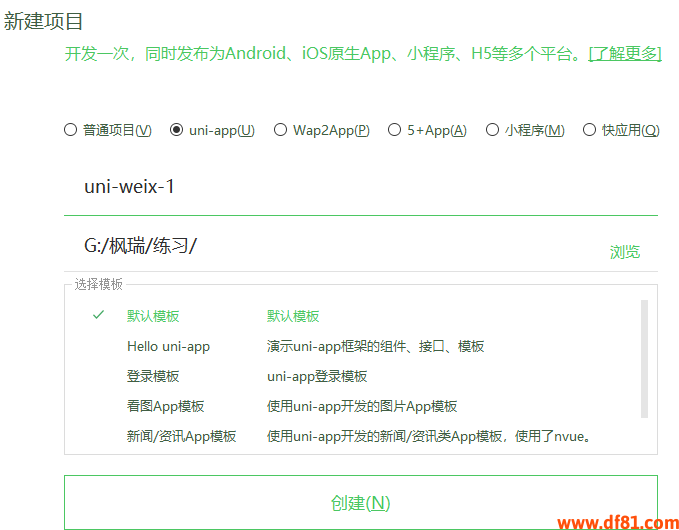Screen dimensions: 679x530
Task: Select the 新闻/资讯App模板 template
Action: (181, 436)
